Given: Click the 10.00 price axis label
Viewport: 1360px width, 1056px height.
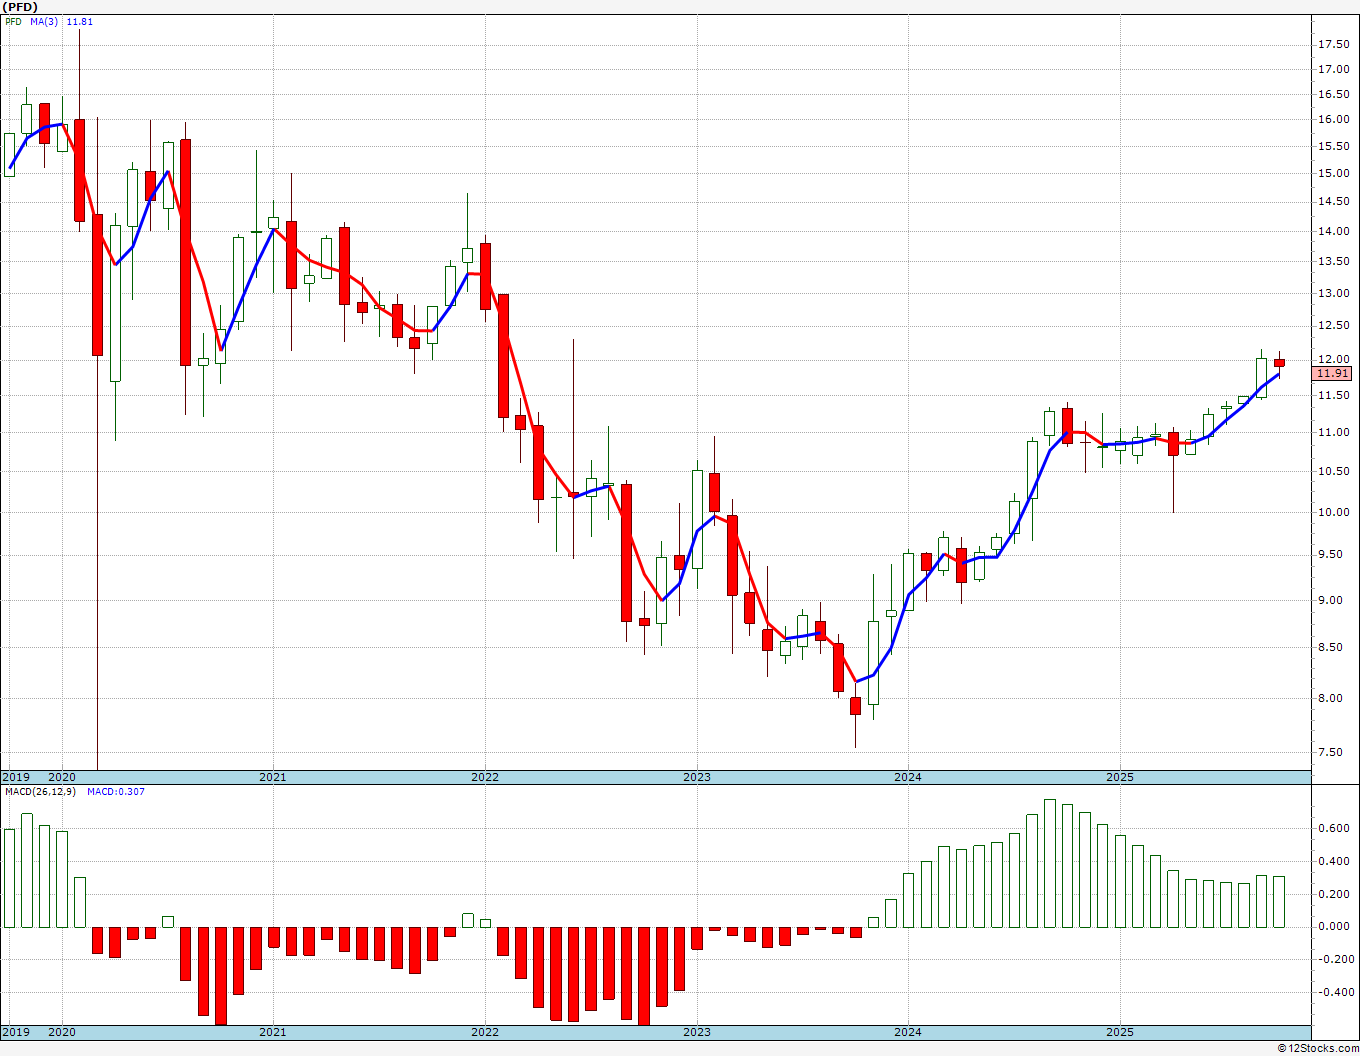Looking at the screenshot, I should coord(1333,512).
